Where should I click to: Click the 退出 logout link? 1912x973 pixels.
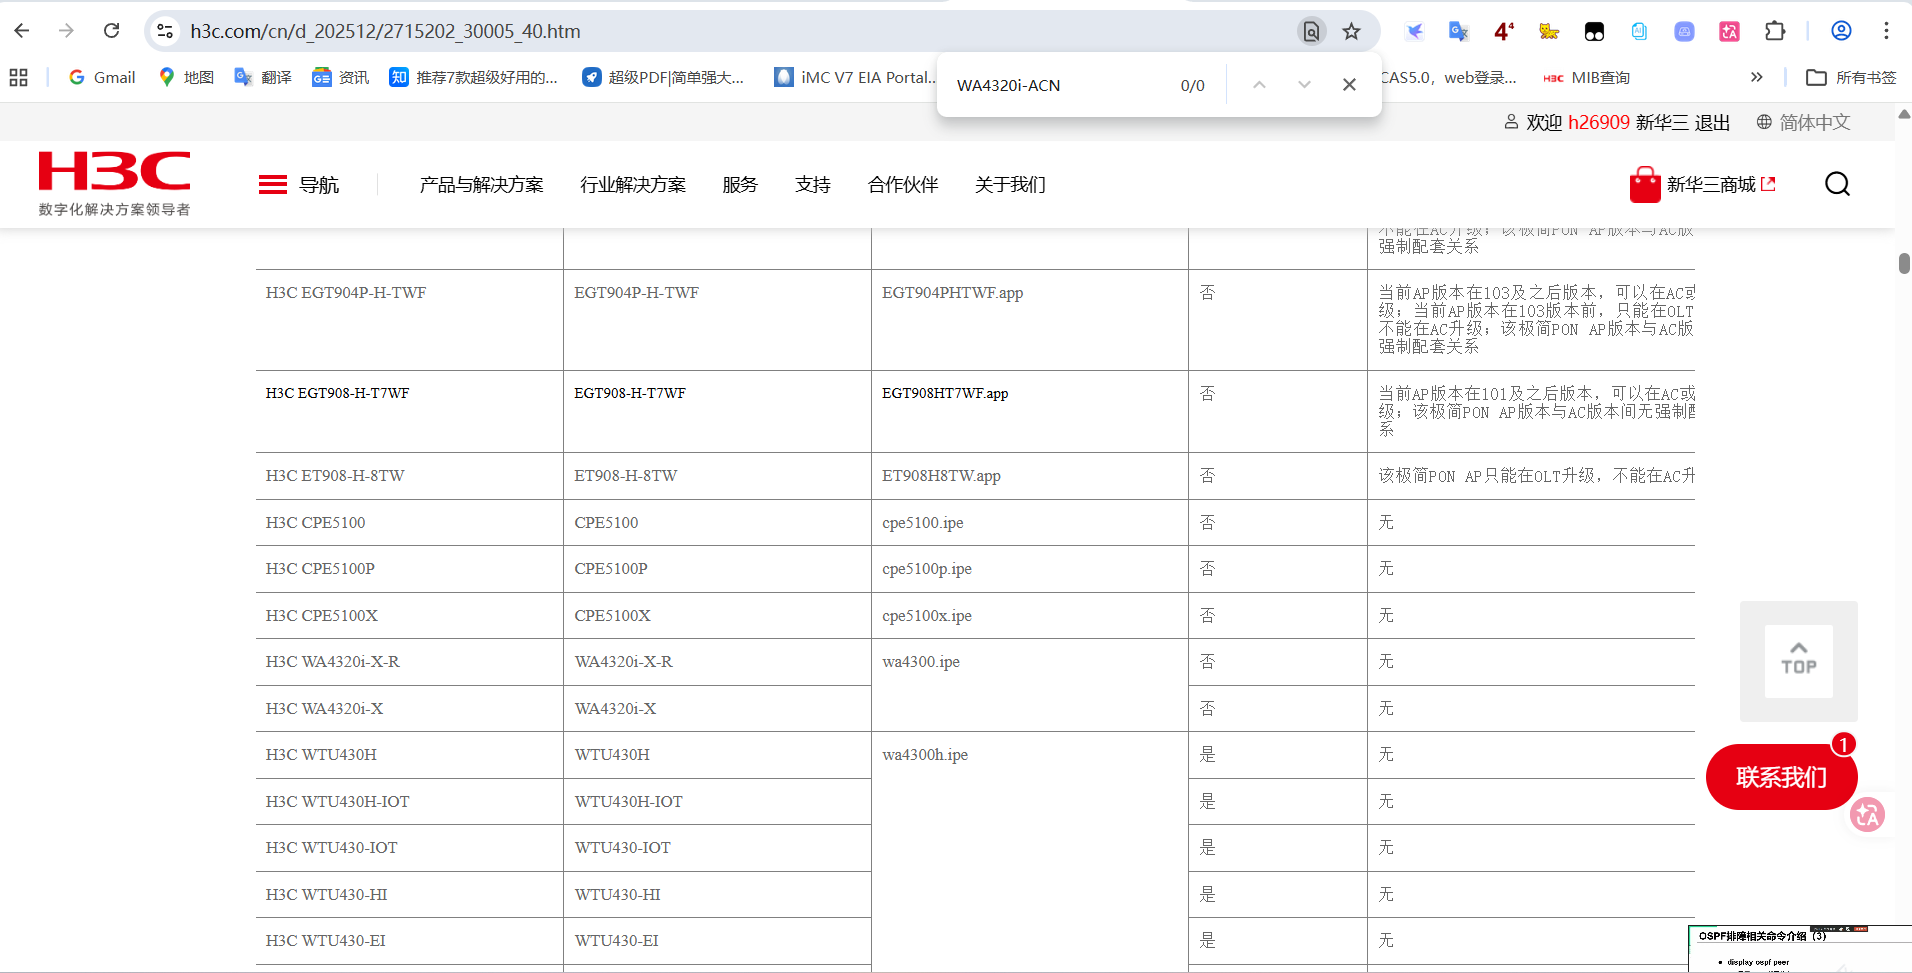coord(1712,122)
